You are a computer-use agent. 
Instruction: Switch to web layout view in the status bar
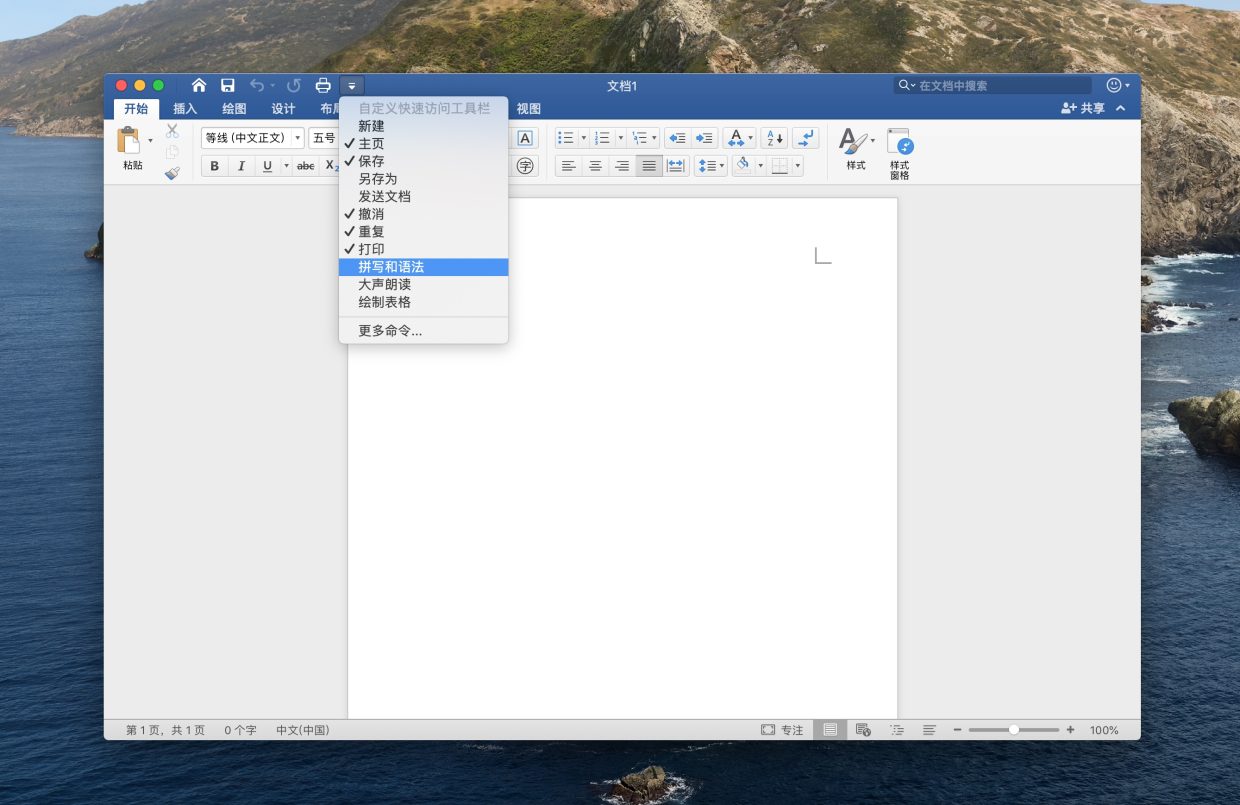tap(863, 730)
